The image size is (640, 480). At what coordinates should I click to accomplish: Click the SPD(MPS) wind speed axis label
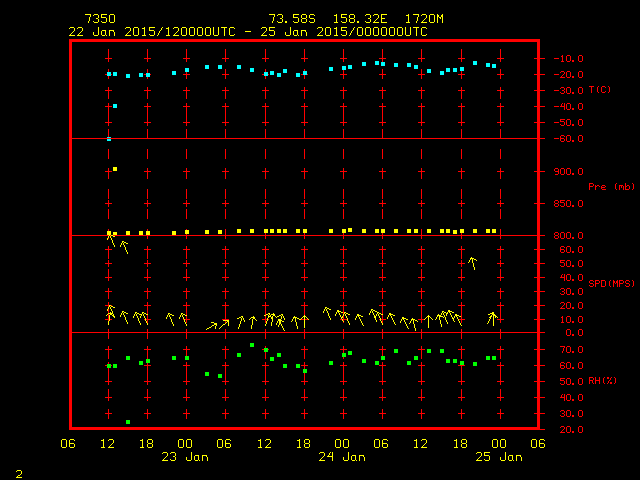point(611,284)
